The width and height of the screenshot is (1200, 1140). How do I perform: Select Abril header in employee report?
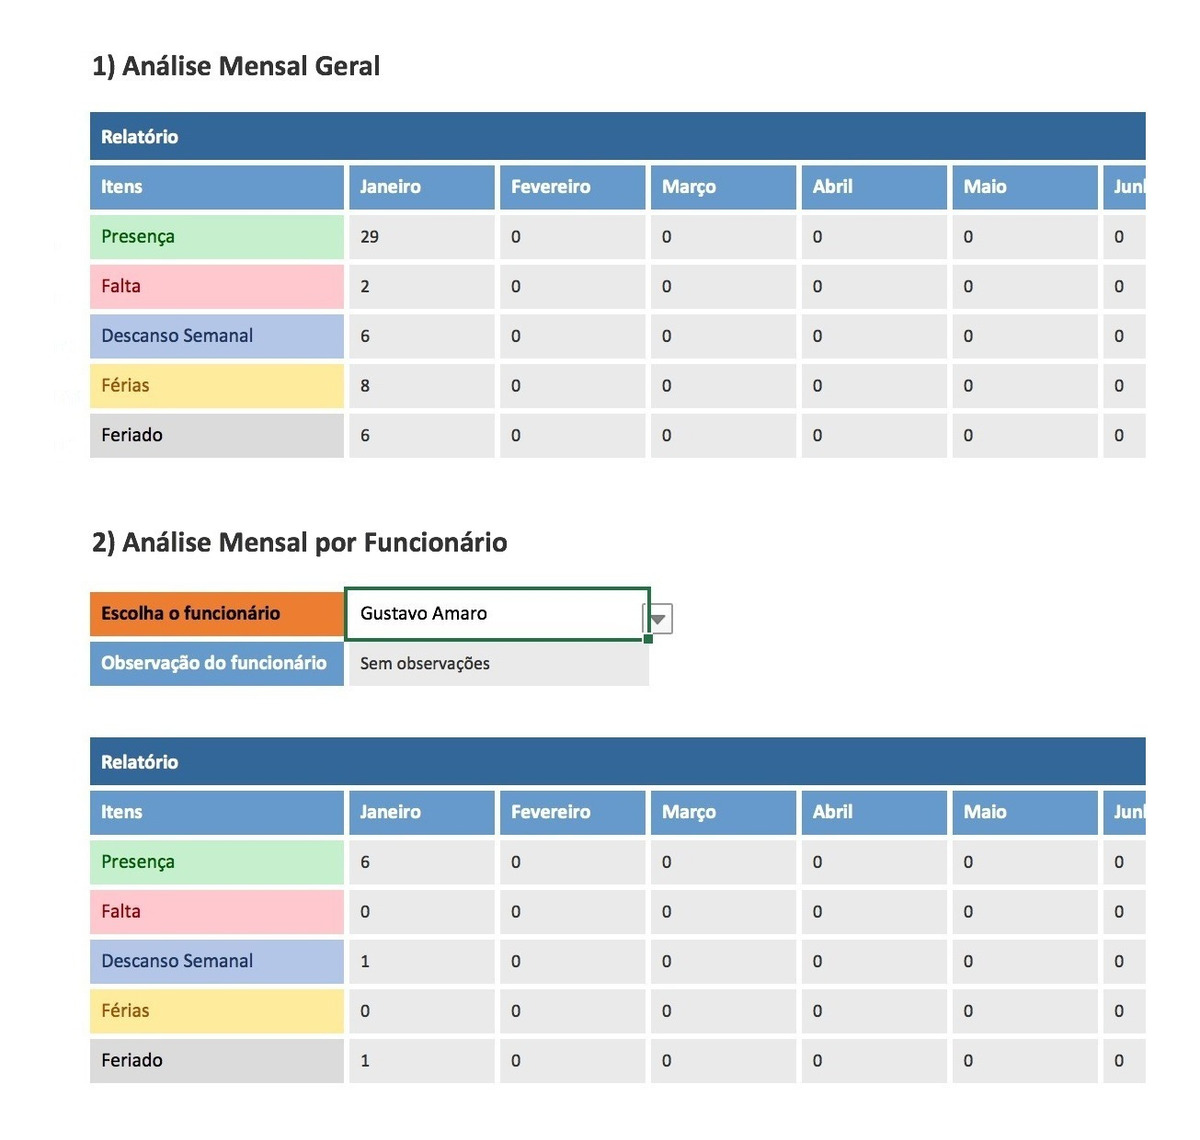(874, 812)
